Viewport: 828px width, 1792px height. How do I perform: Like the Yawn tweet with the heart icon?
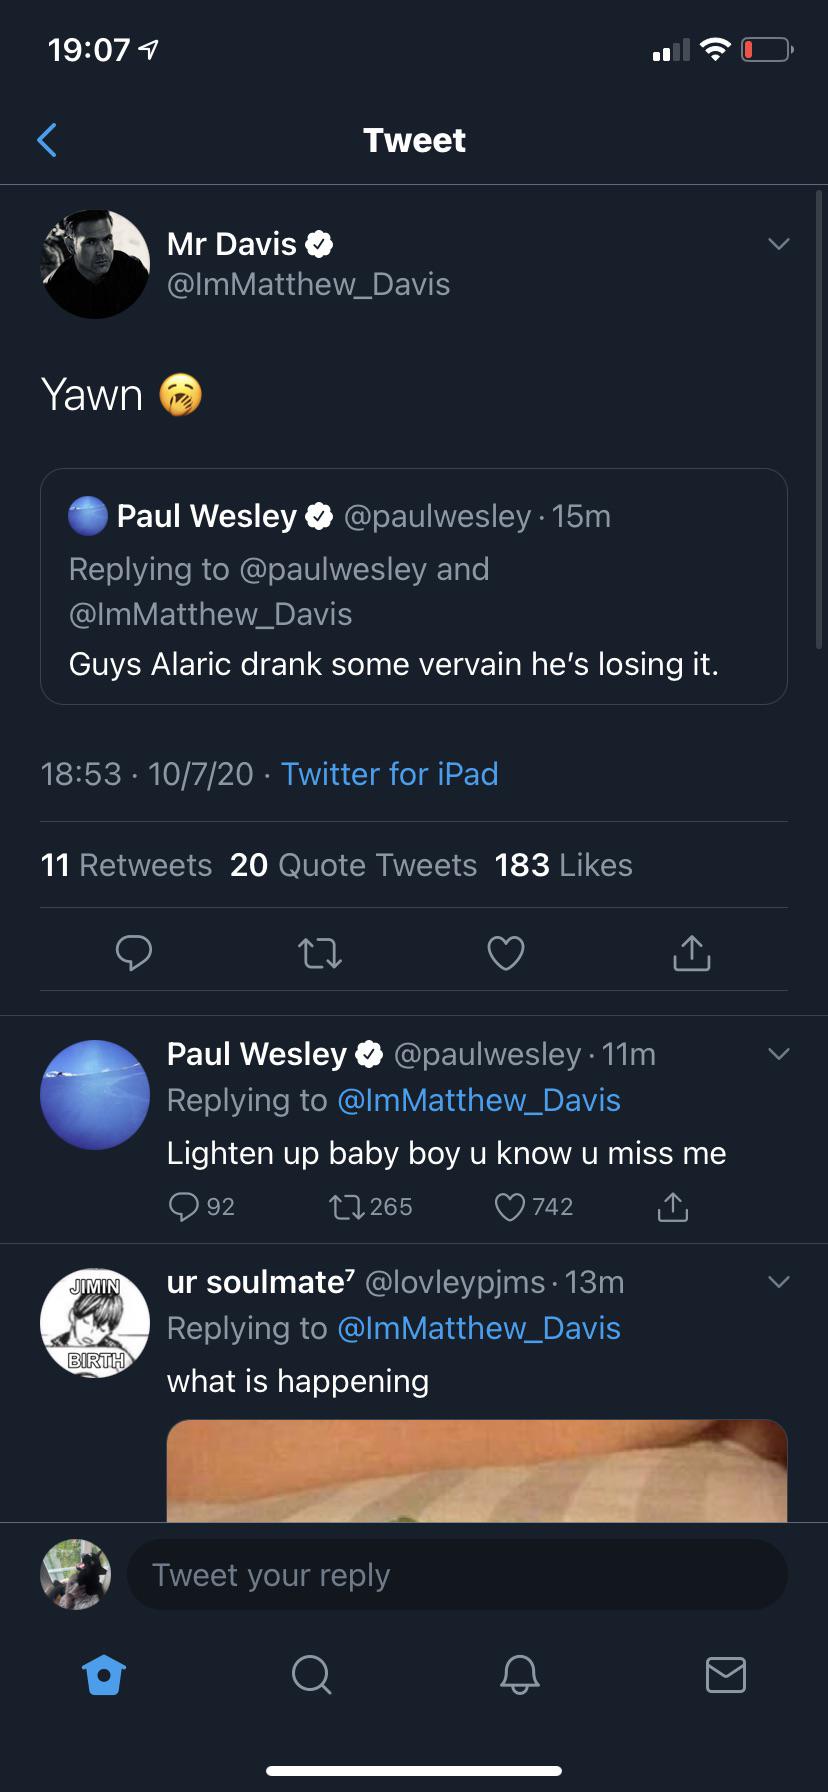[506, 953]
